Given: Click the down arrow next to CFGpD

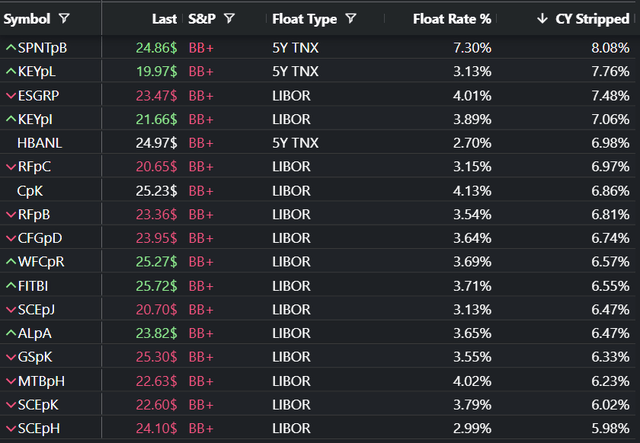Looking at the screenshot, I should [11, 238].
